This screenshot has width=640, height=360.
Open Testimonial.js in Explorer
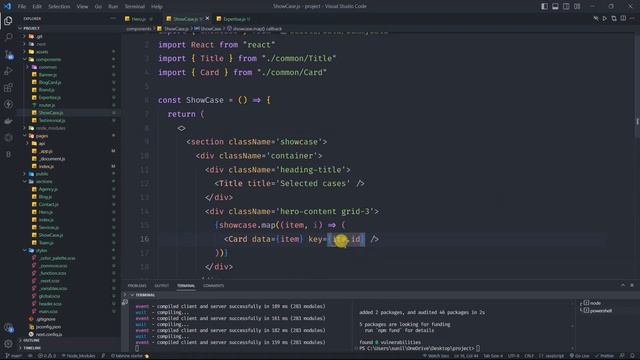tap(68, 120)
